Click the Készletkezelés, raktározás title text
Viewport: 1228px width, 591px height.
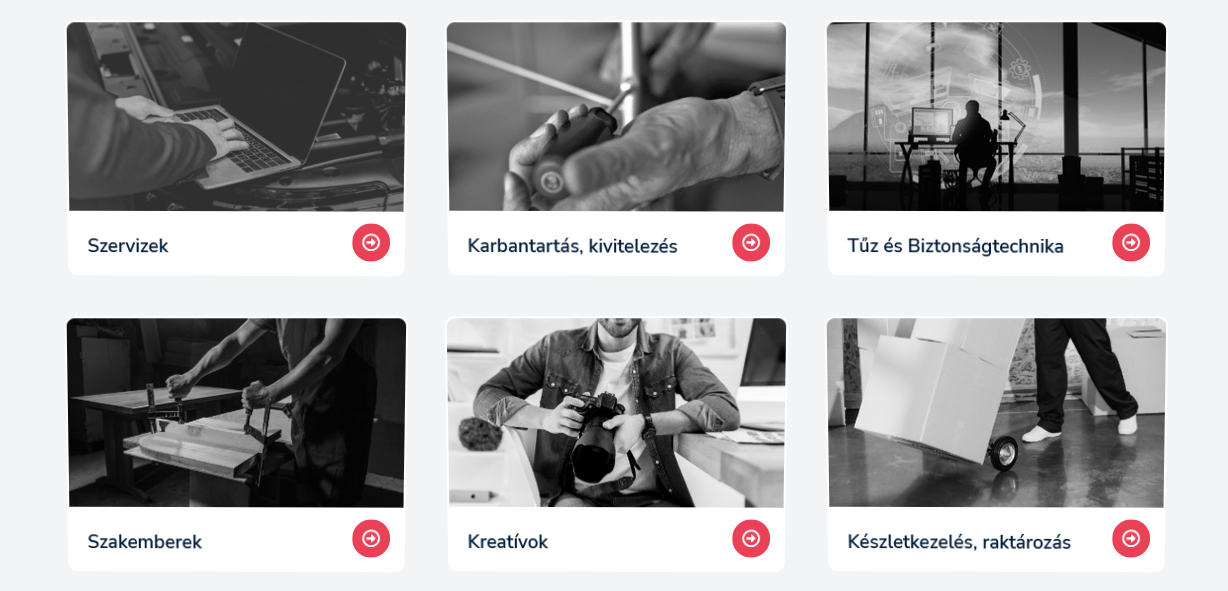959,542
